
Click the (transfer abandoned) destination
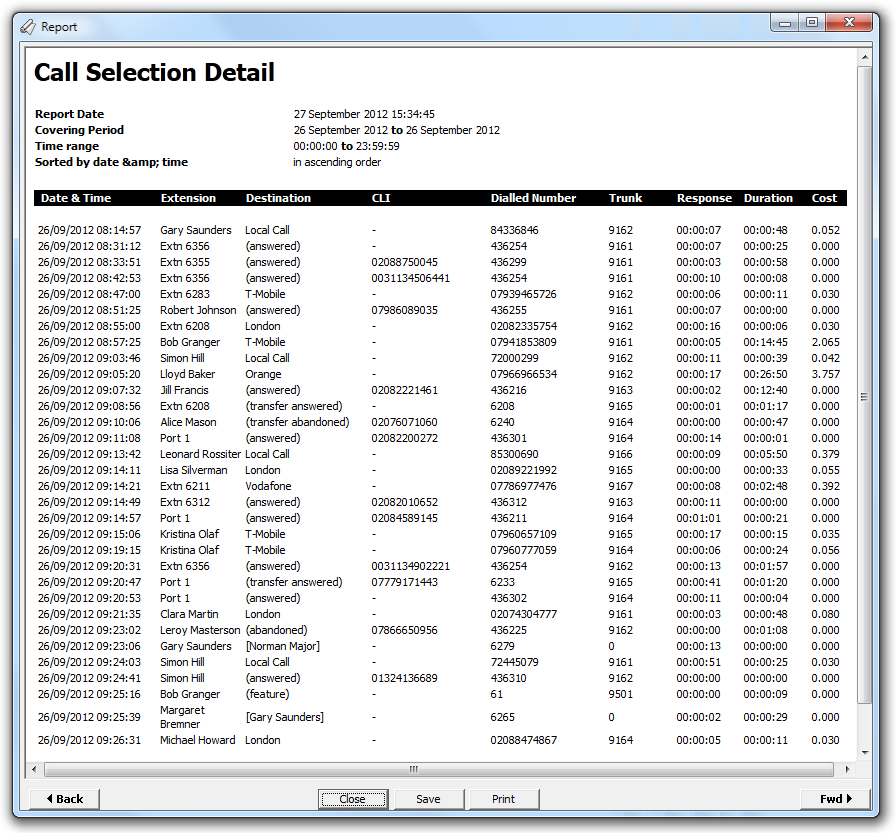tap(297, 422)
